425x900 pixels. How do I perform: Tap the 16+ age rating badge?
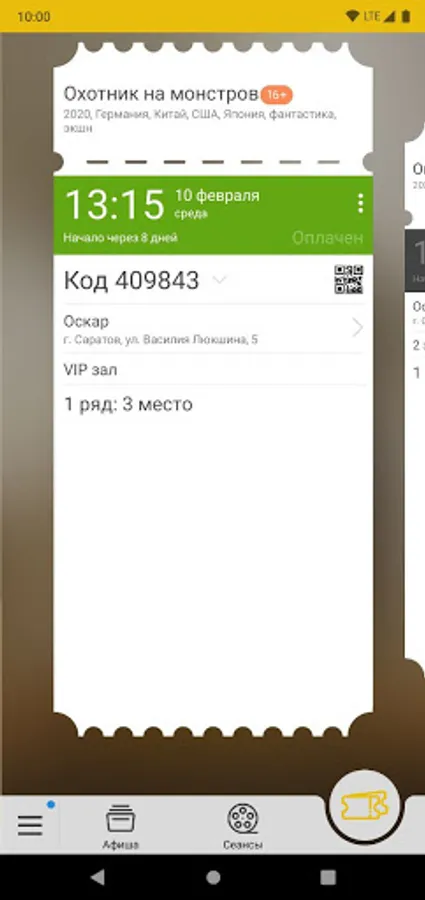277,94
